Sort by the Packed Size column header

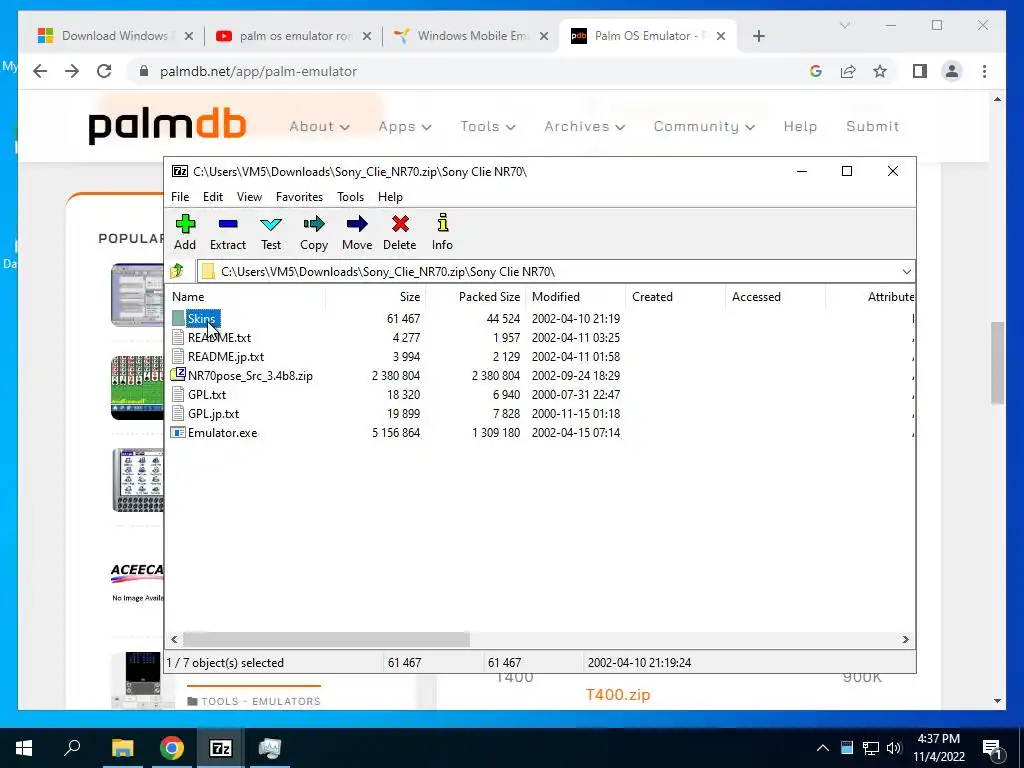coord(475,296)
